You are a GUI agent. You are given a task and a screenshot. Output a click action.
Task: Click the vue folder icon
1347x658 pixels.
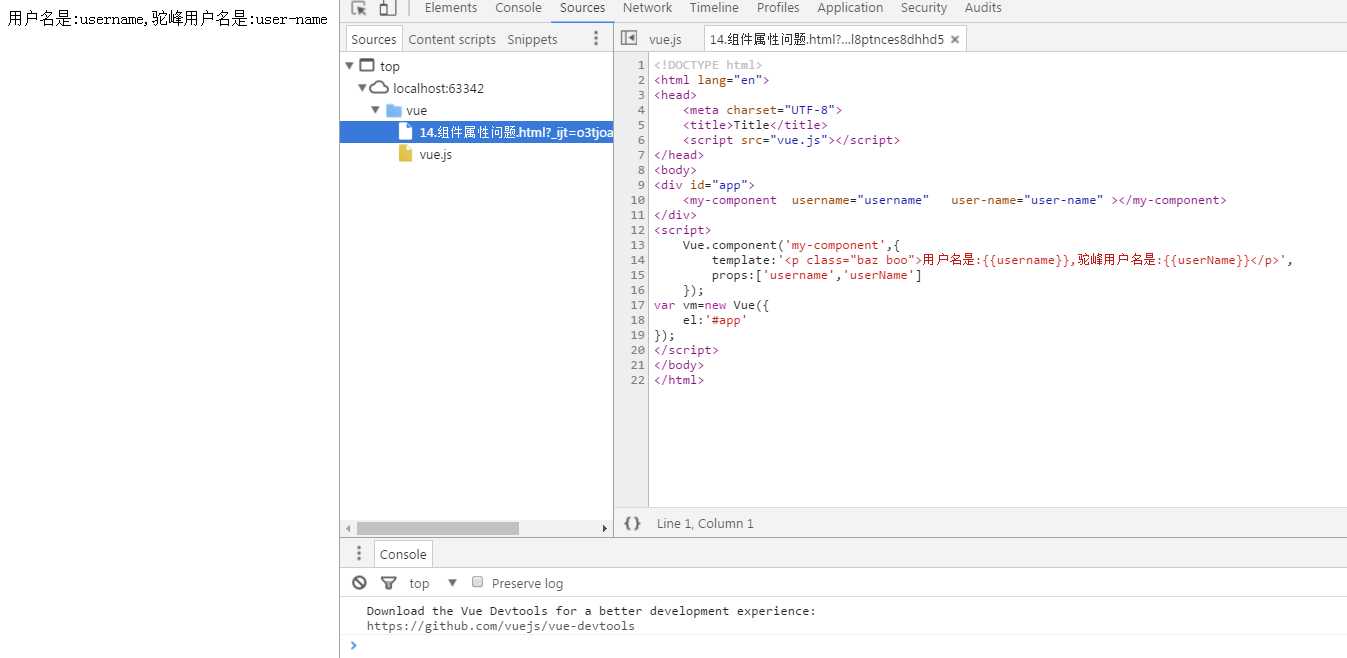(x=393, y=110)
